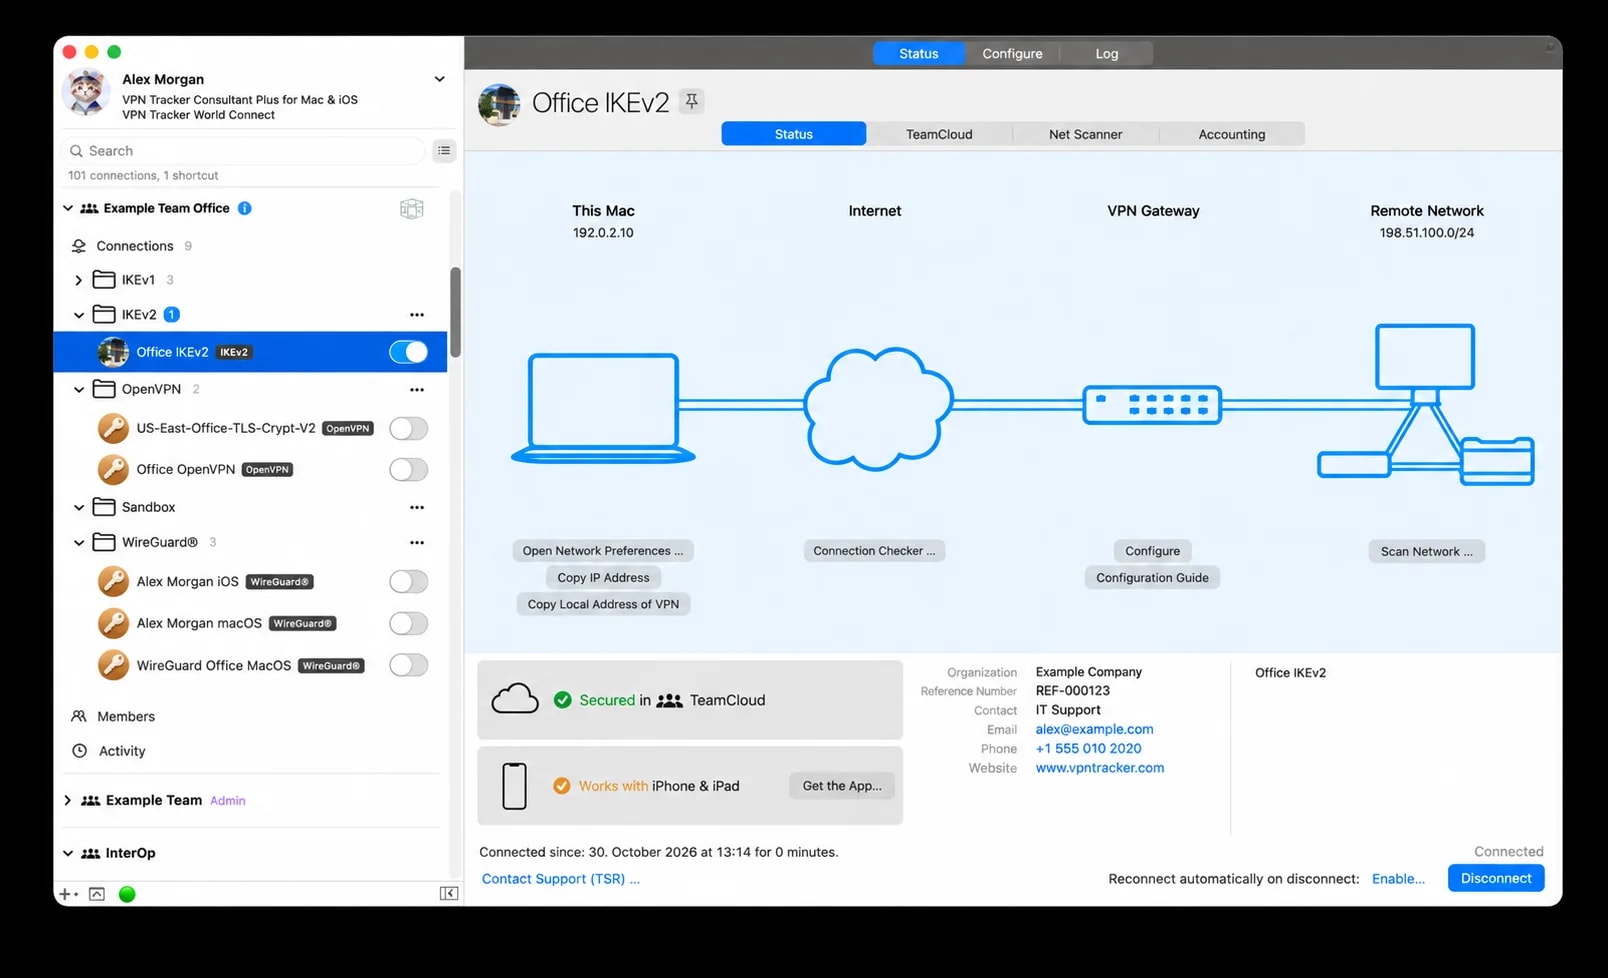The height and width of the screenshot is (978, 1608).
Task: Turn off the Office IKEv2 connection switch
Action: 408,352
